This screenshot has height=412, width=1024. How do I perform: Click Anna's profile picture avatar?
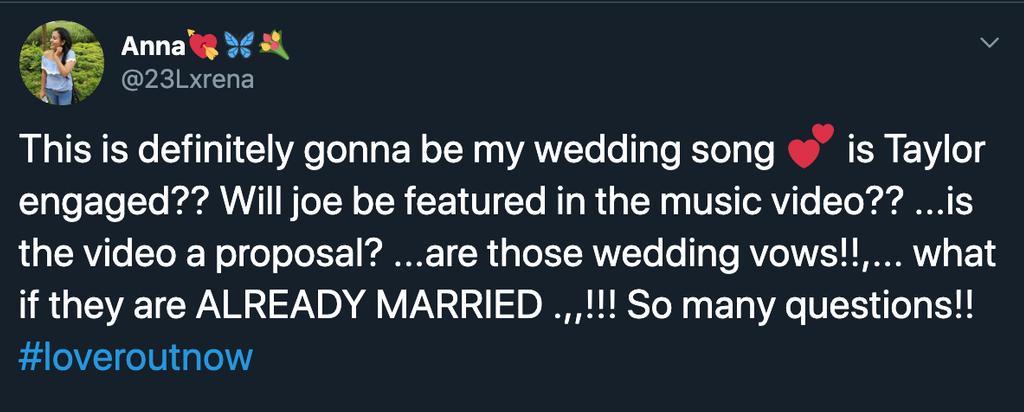[x=62, y=63]
